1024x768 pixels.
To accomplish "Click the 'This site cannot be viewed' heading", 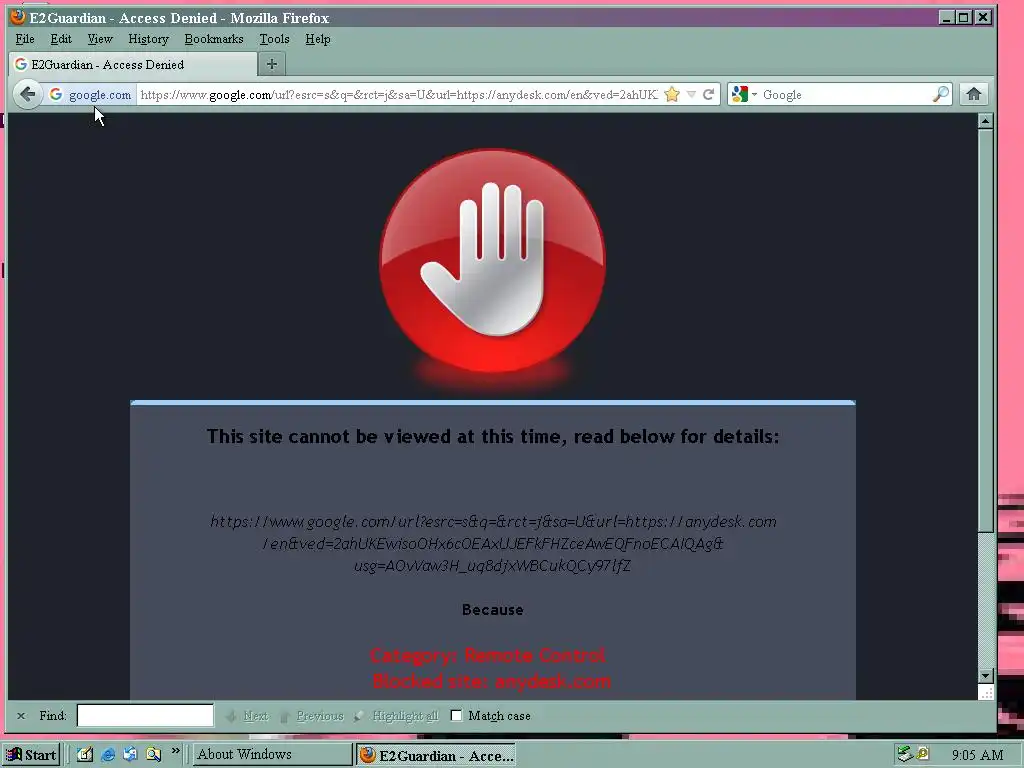I will (493, 436).
